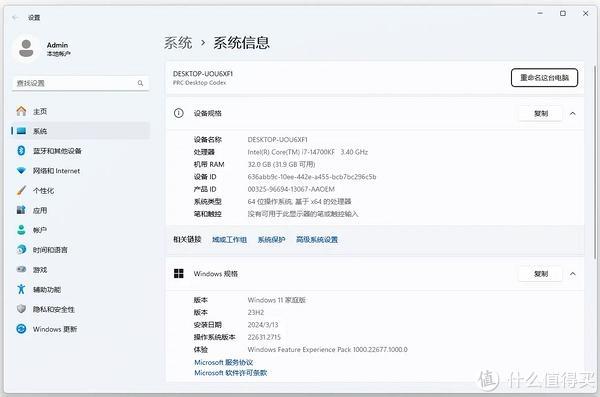Copy Windows specs with Windows 规格 复制 button
The height and width of the screenshot is (397, 600).
(x=540, y=274)
